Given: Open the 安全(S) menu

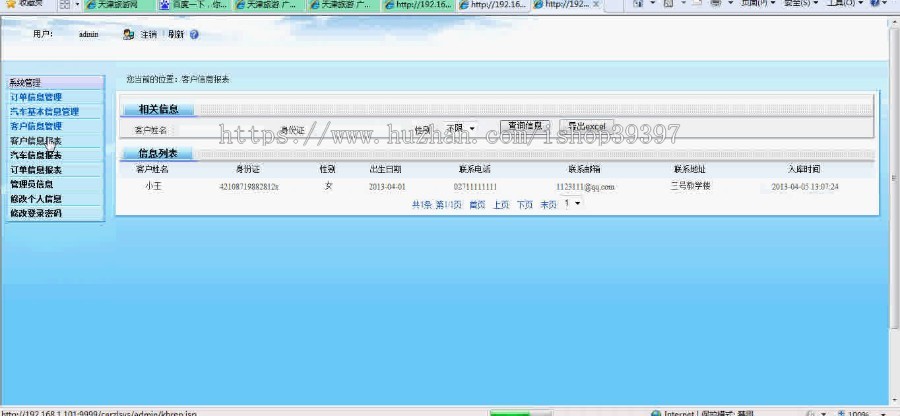Looking at the screenshot, I should click(801, 3).
